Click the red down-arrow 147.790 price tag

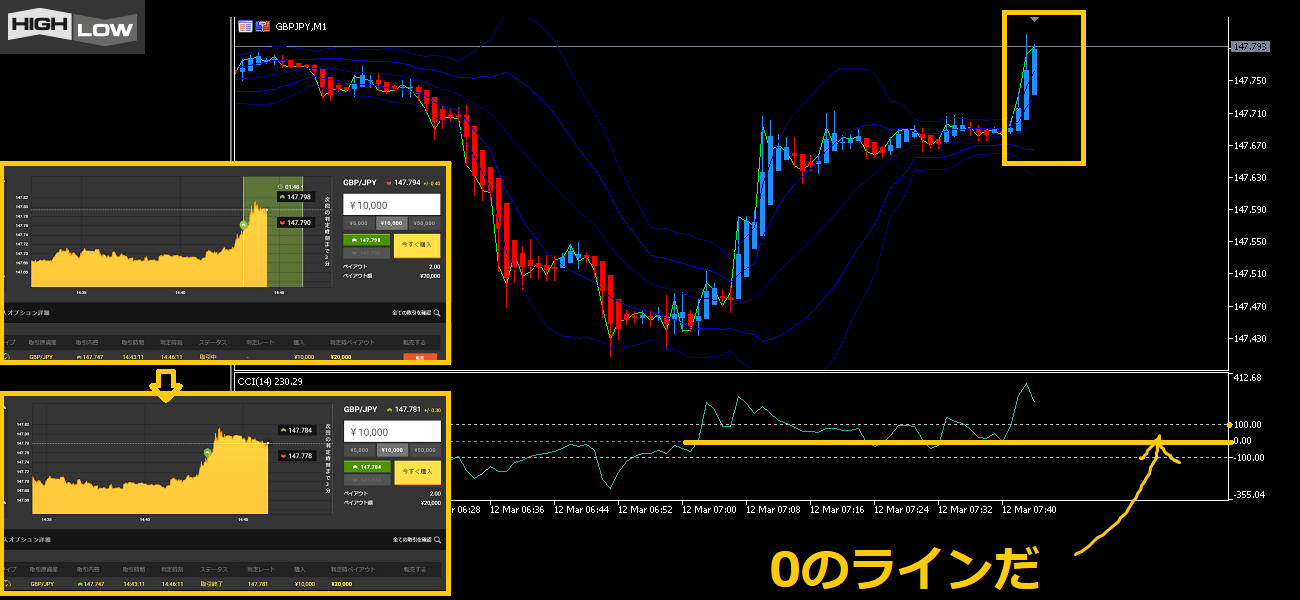pyautogui.click(x=295, y=221)
